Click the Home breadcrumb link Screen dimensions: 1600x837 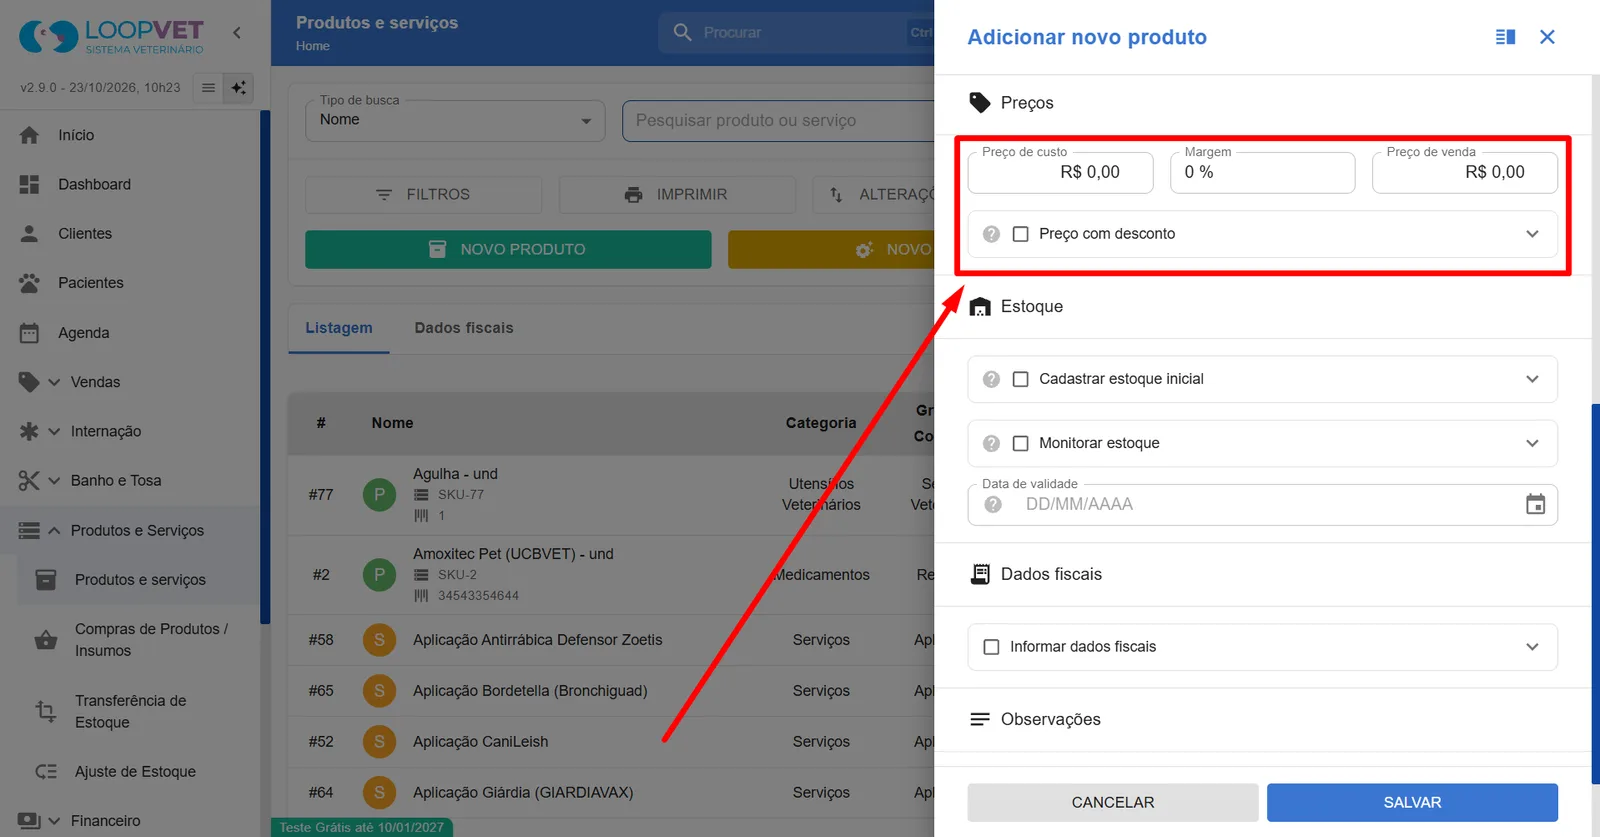(x=312, y=46)
